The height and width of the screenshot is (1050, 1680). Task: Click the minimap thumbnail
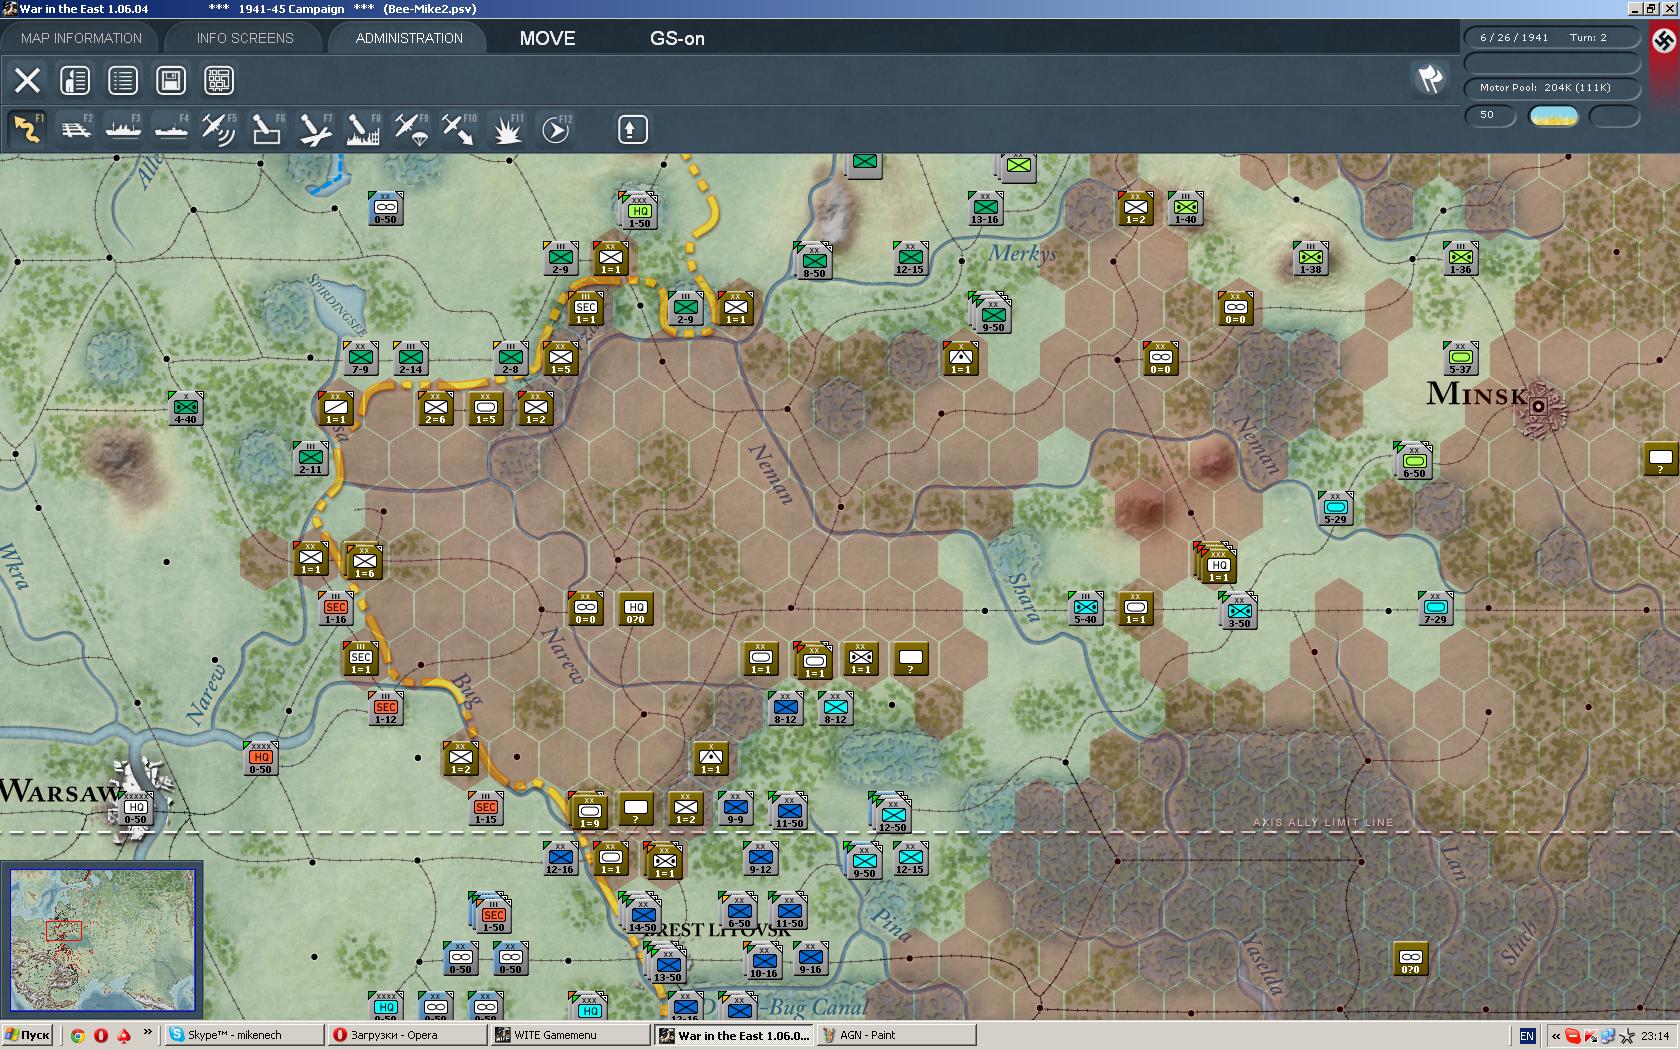[x=102, y=940]
